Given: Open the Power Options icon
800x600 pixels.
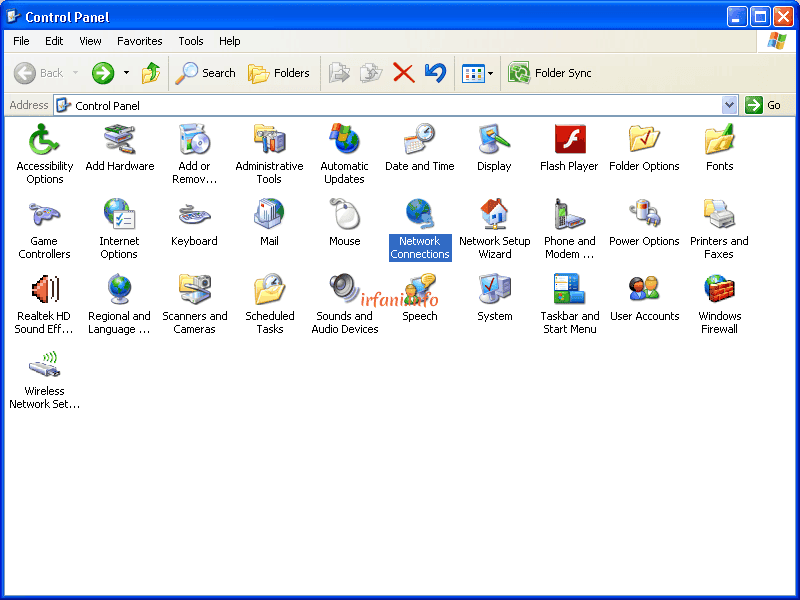Looking at the screenshot, I should tap(644, 215).
